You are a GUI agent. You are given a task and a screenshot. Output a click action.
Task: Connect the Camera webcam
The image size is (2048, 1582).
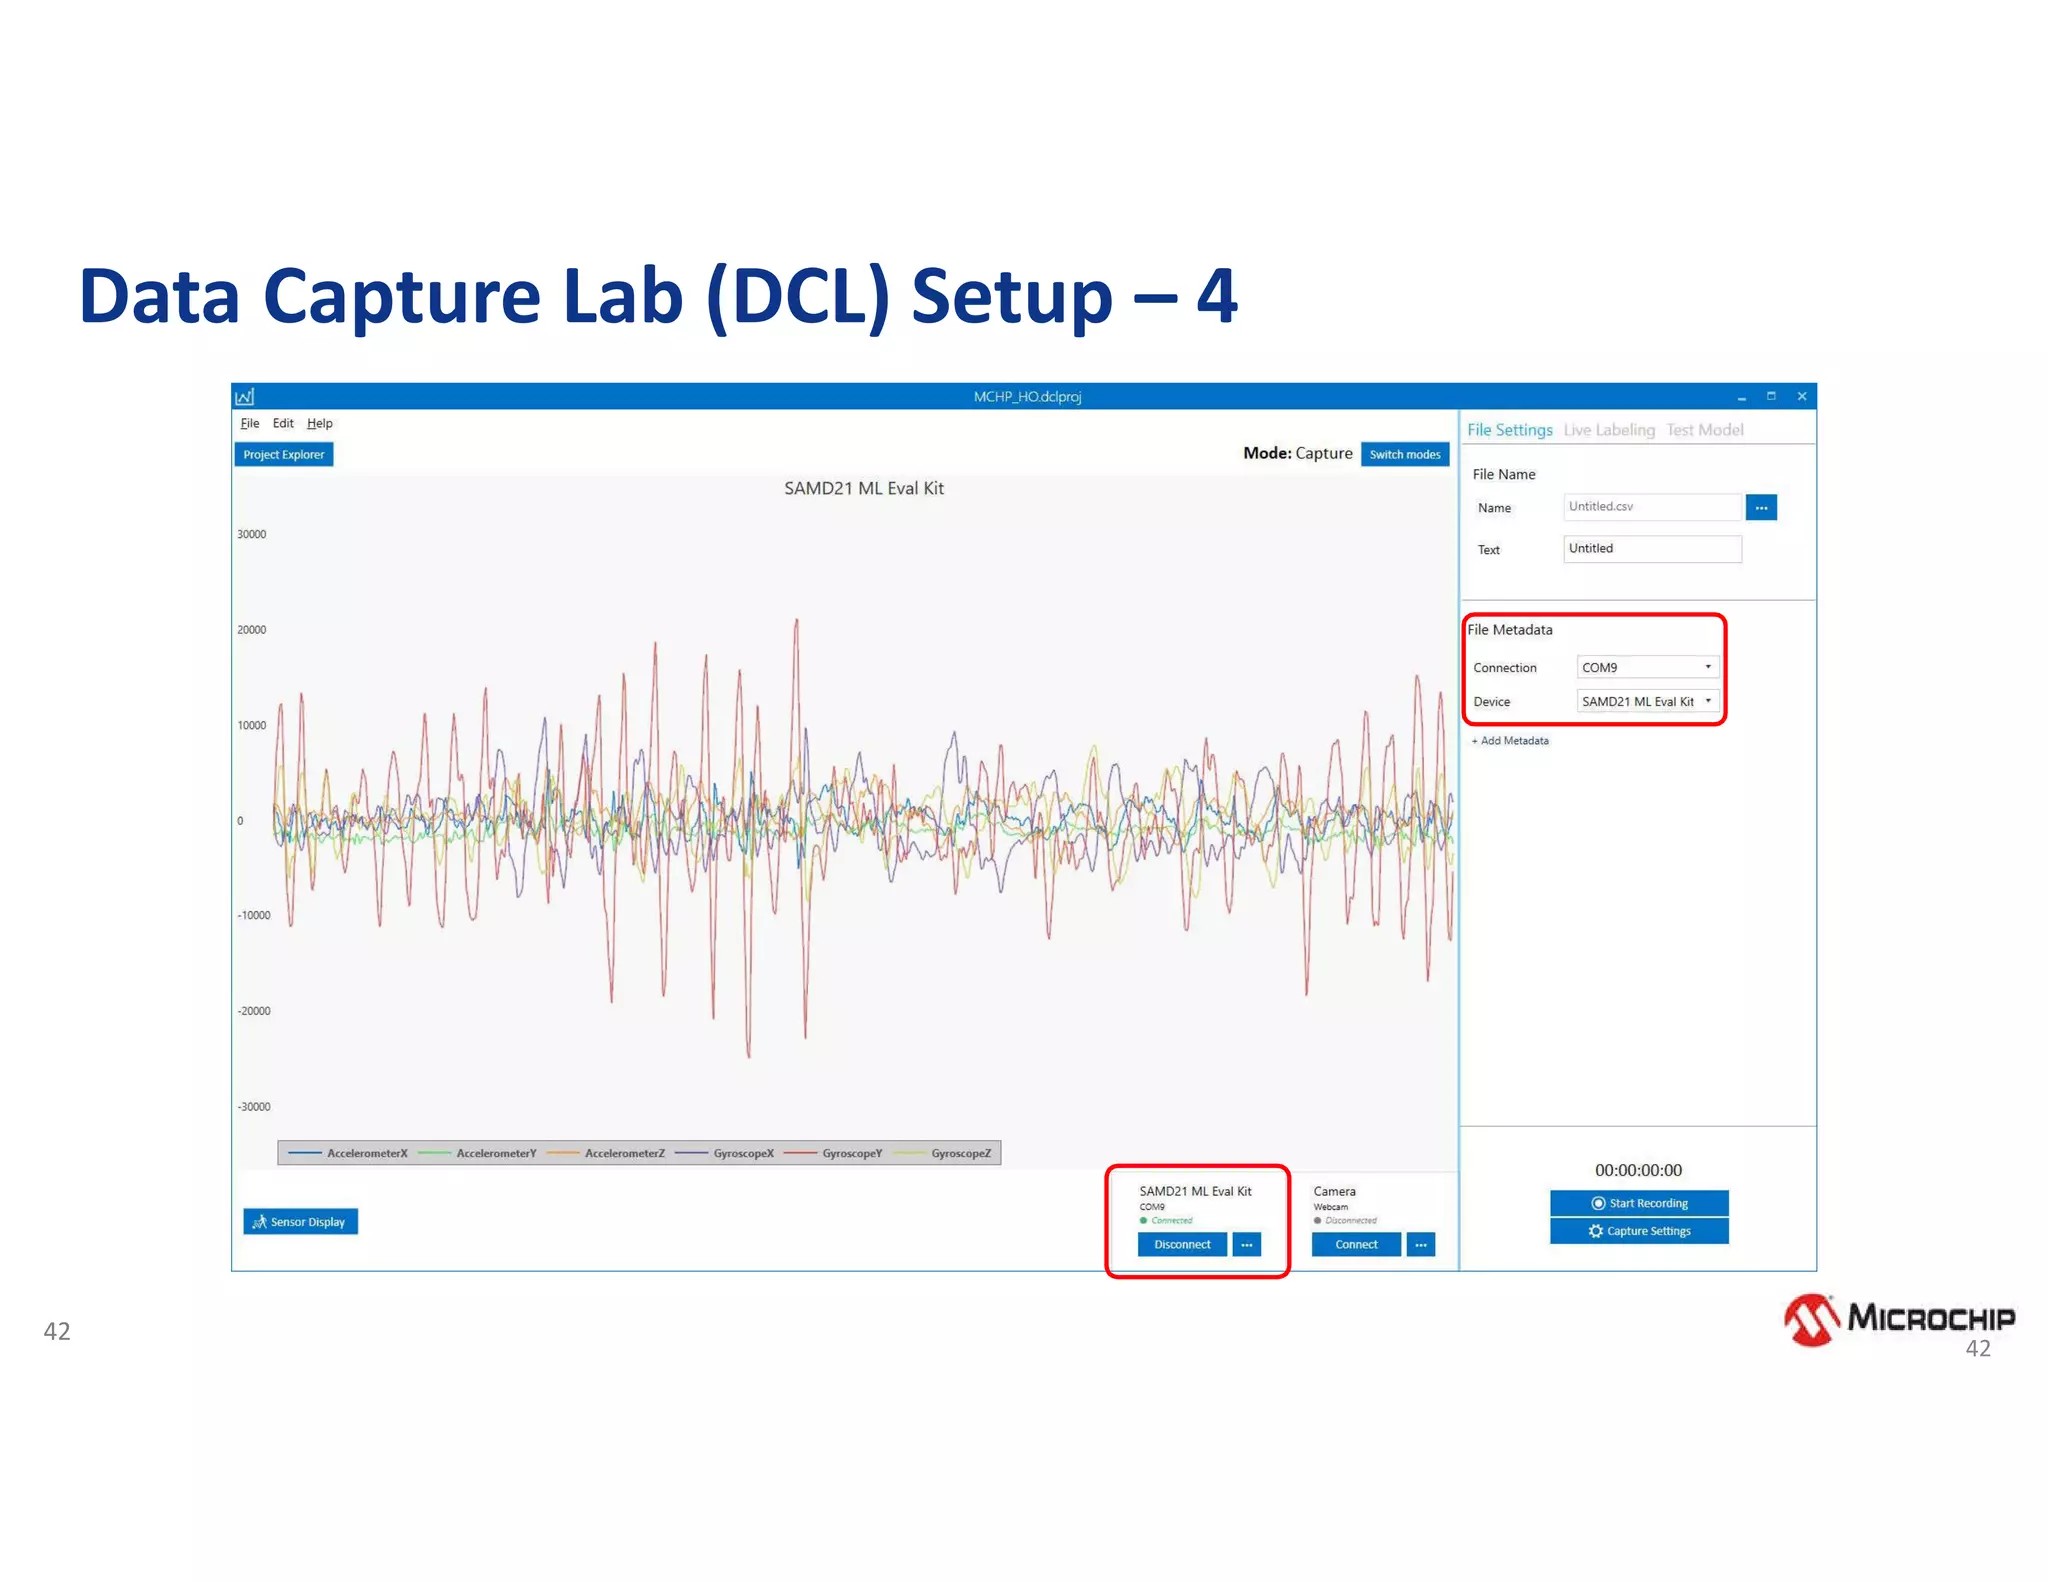click(x=1356, y=1245)
